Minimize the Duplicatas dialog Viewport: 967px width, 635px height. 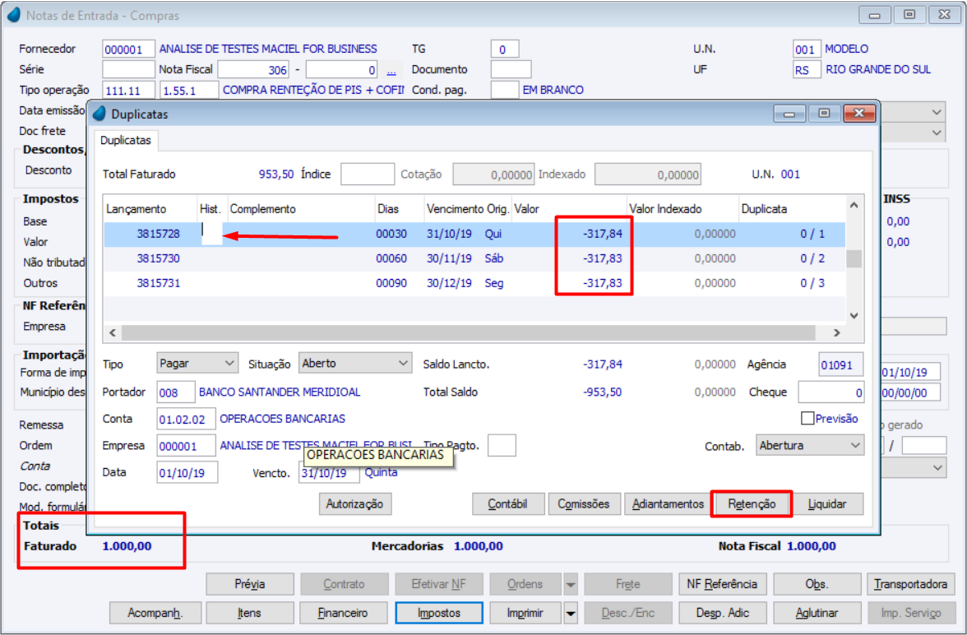click(x=790, y=114)
